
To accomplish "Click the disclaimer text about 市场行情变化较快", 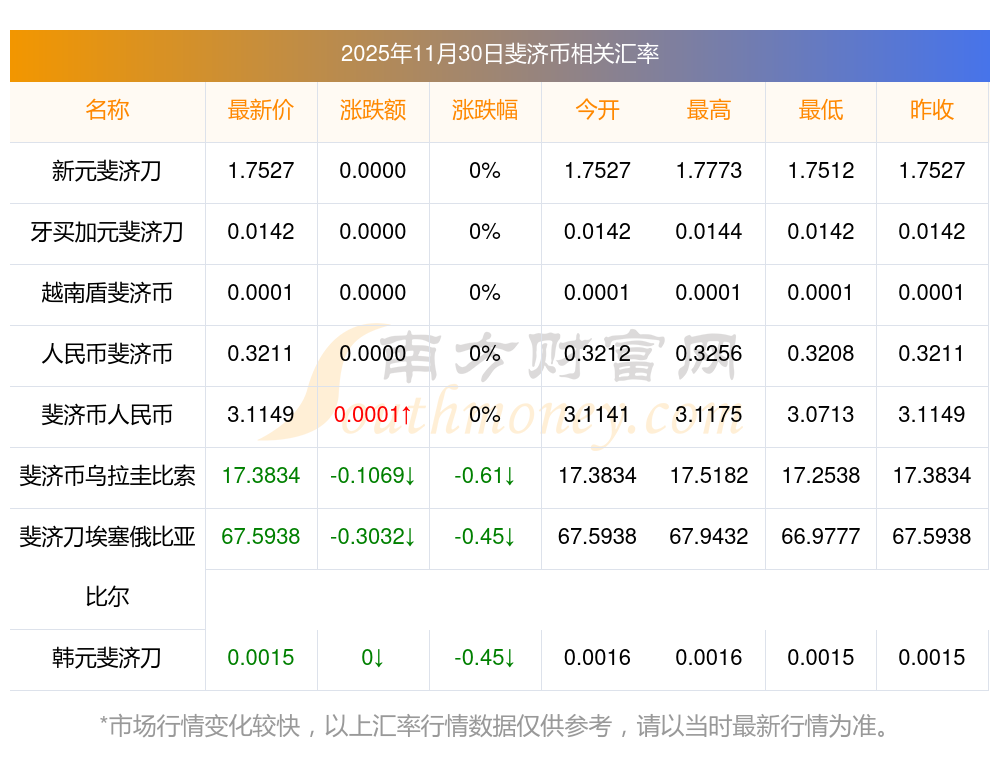I will 496,726.
